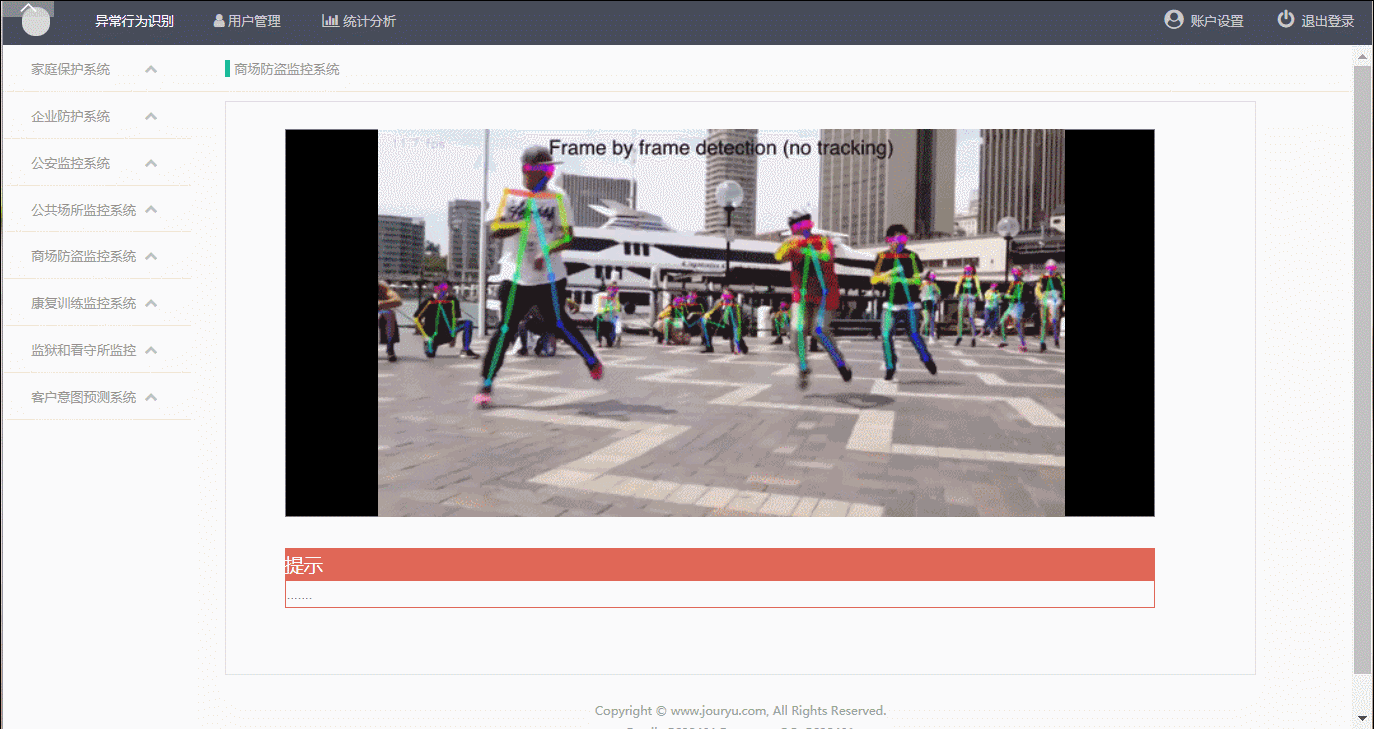Click the account person icon beside 账户设置

[1174, 19]
